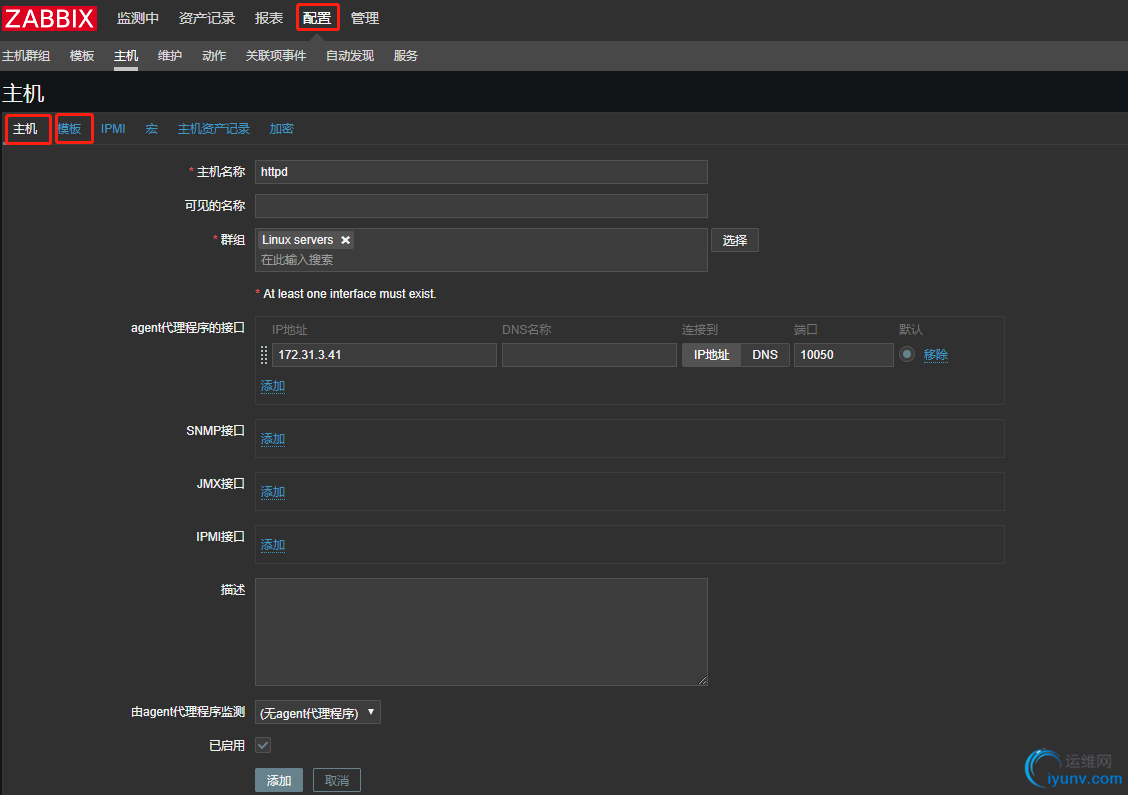Click into the 主机名称 field
The width and height of the screenshot is (1128, 795).
coord(481,172)
